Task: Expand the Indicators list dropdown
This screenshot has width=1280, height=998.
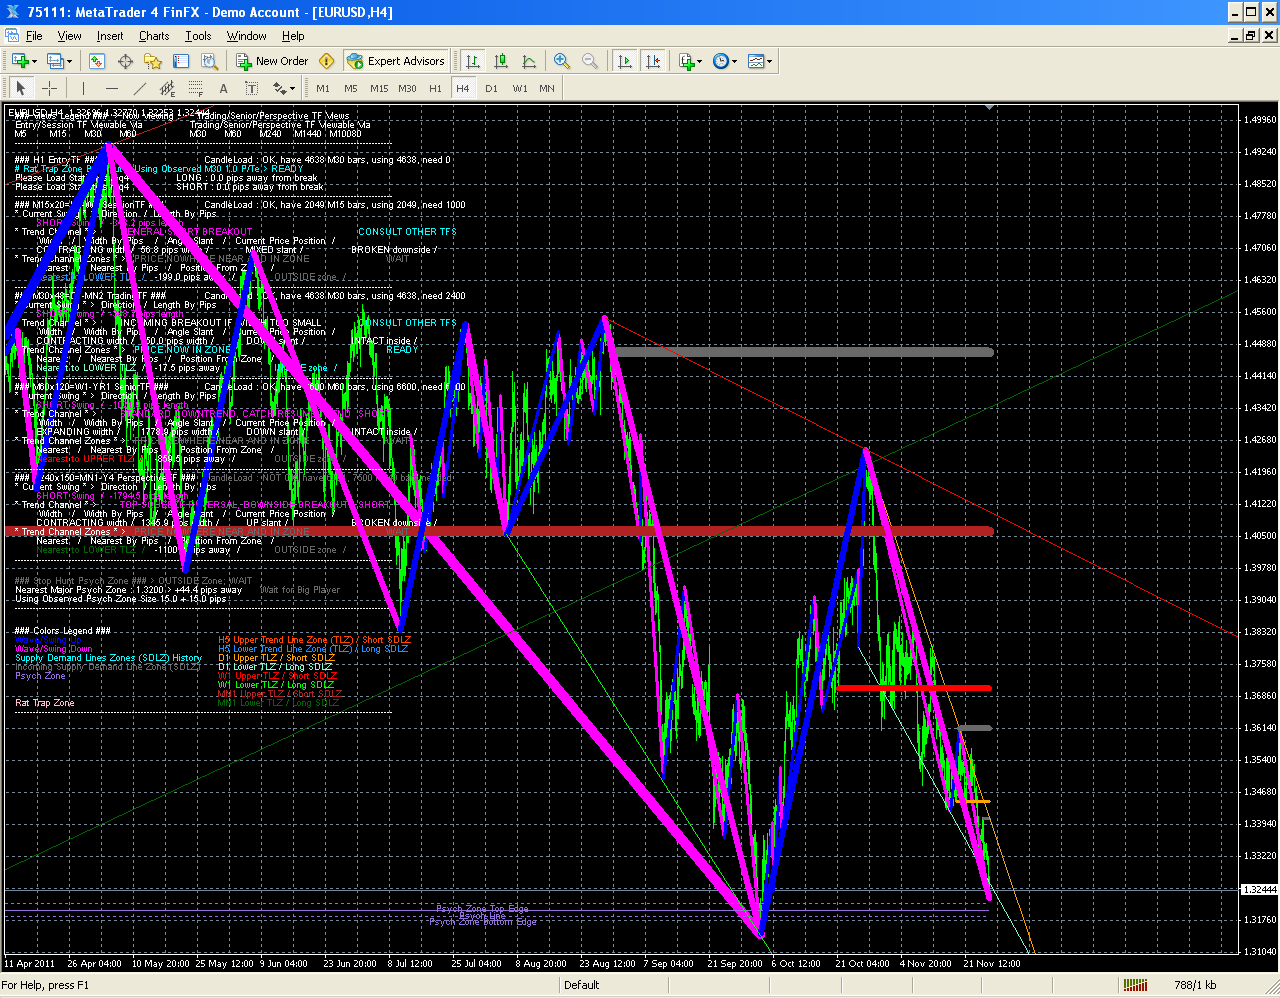Action: (x=690, y=61)
